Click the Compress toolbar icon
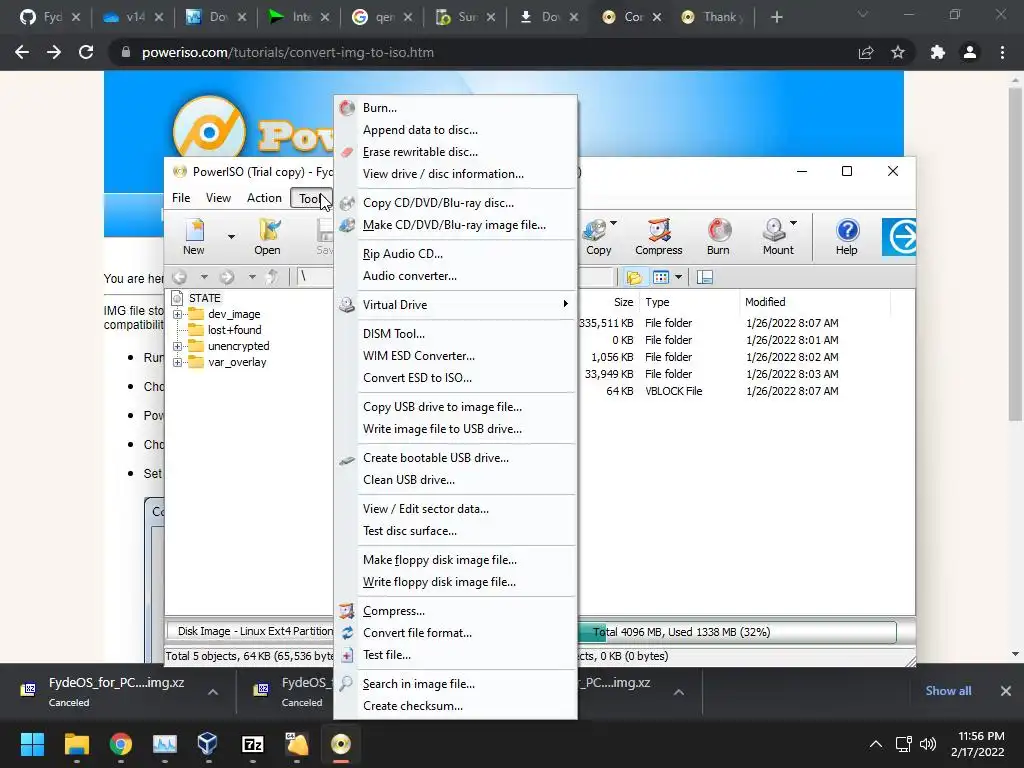The height and width of the screenshot is (768, 1024). point(658,236)
